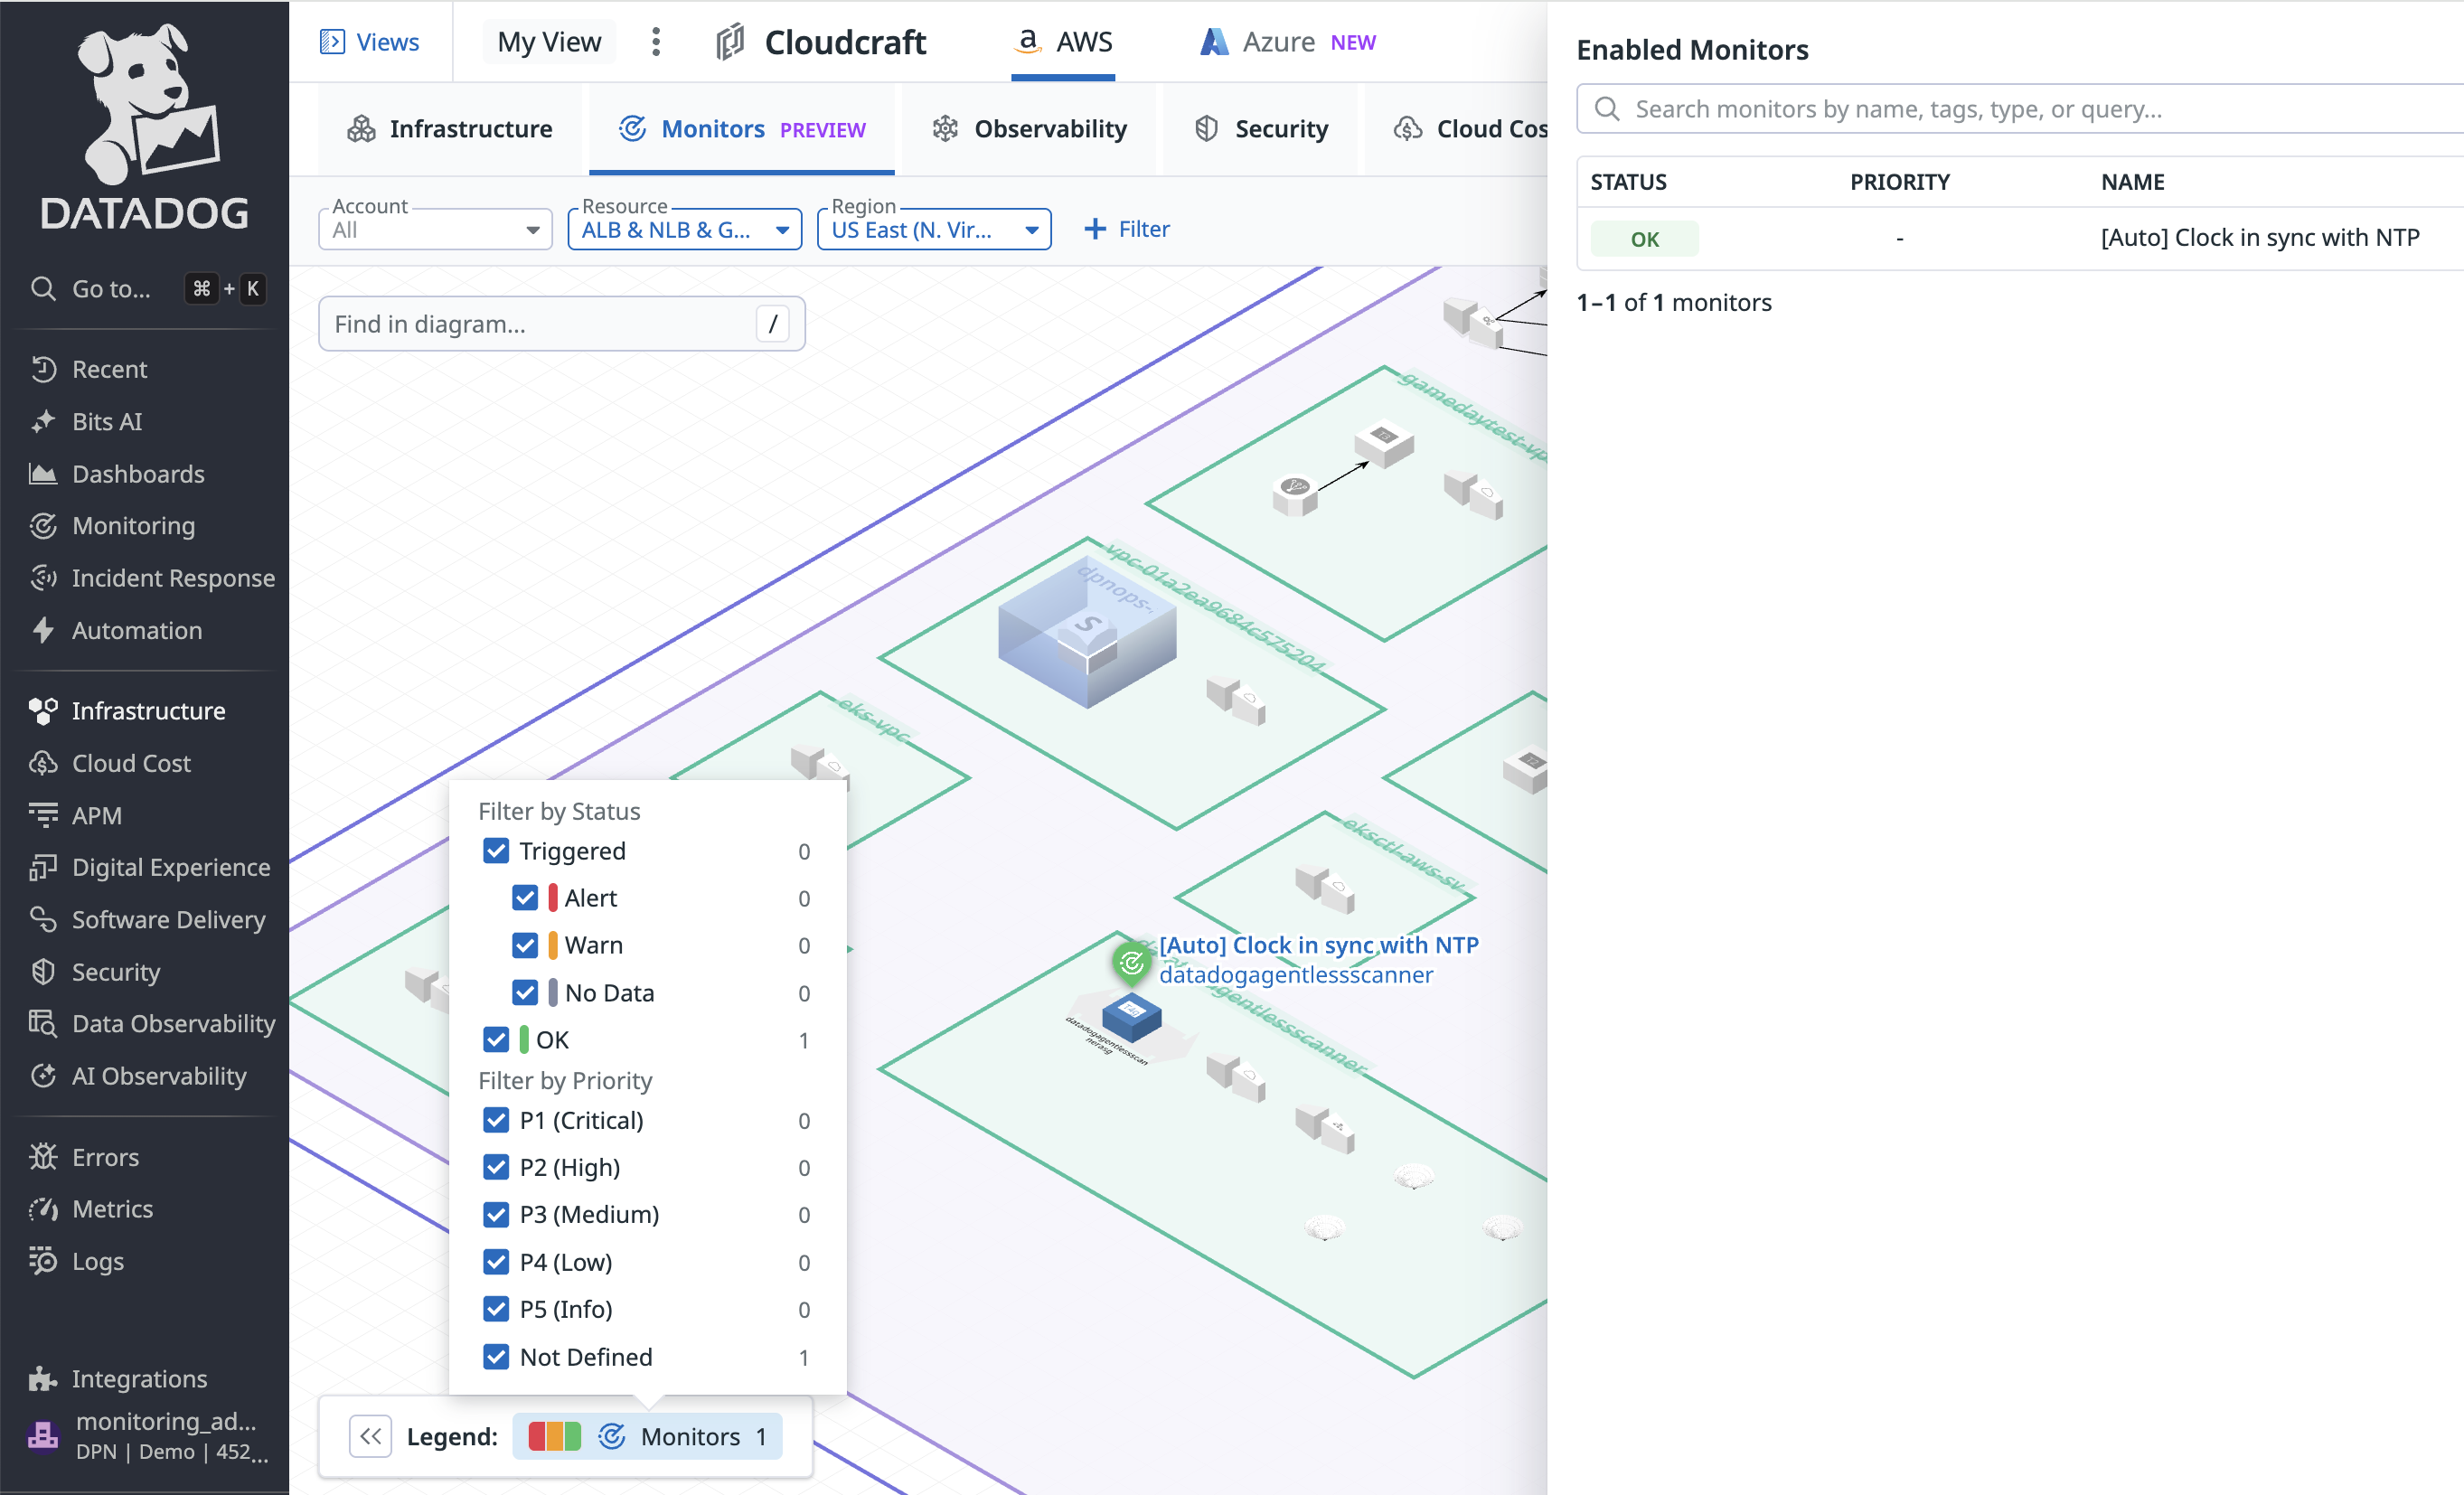
Task: Open the Dashboards sidebar icon
Action: pyautogui.click(x=43, y=474)
